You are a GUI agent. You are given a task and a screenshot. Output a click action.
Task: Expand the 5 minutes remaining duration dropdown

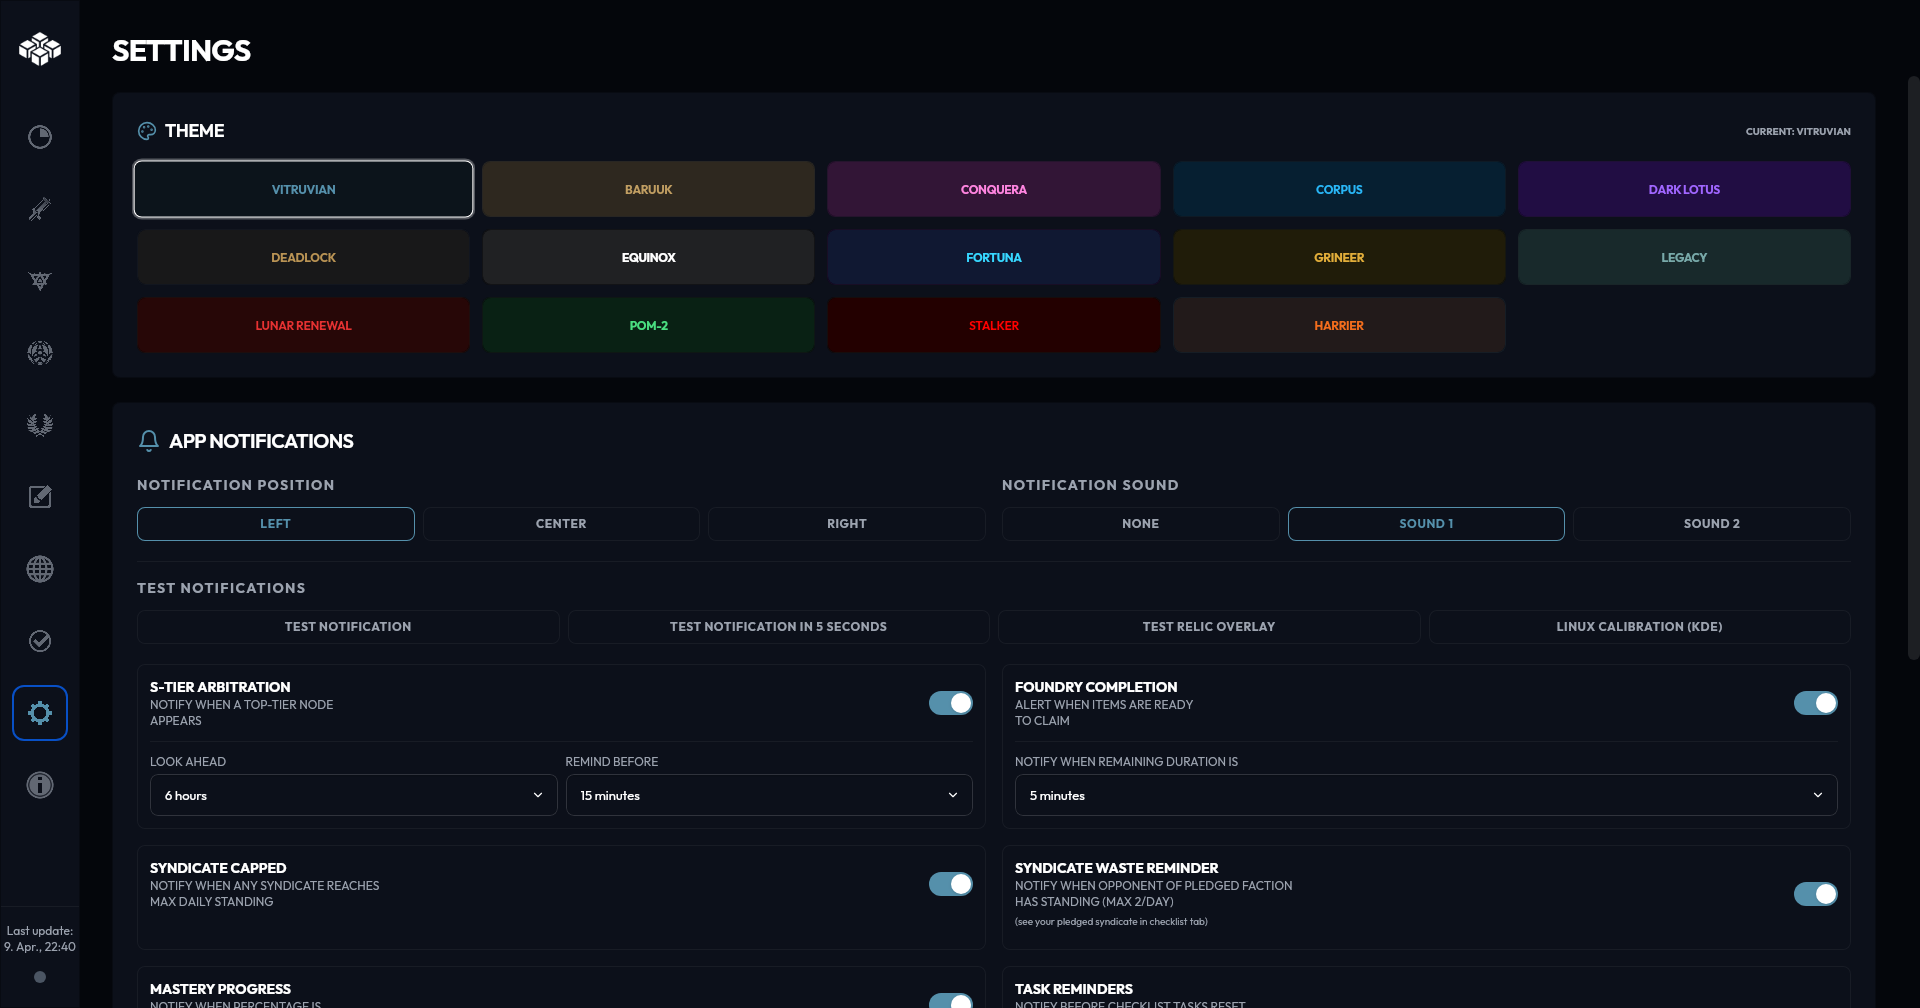[1425, 795]
